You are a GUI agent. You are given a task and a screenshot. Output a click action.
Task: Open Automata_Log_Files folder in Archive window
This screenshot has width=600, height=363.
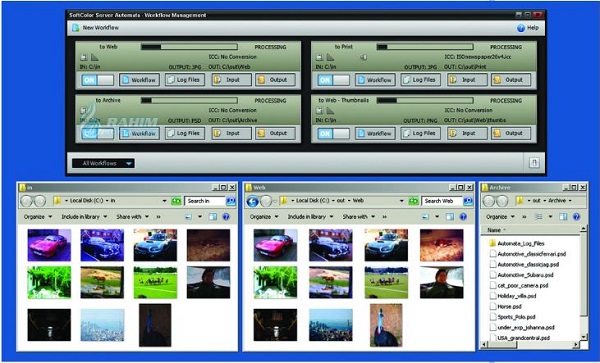[x=517, y=243]
